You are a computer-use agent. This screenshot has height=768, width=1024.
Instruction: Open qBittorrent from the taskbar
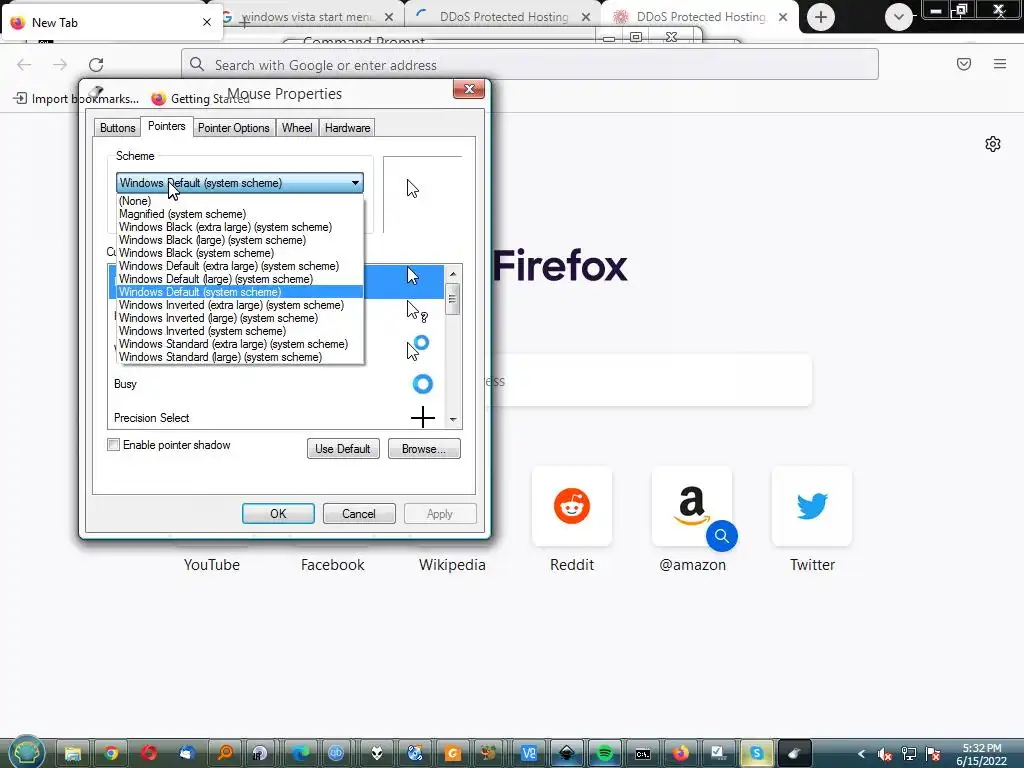click(x=336, y=754)
